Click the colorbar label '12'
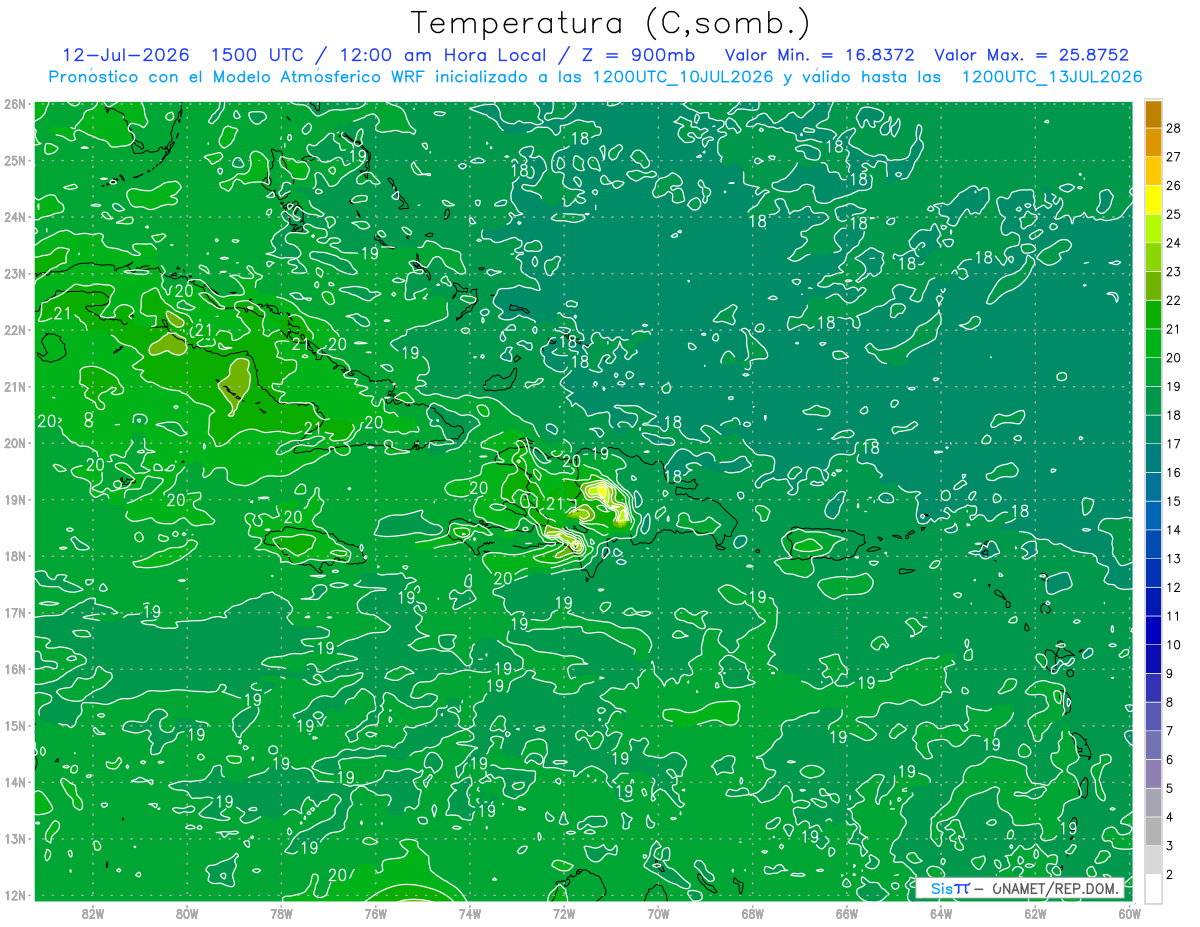The image size is (1200, 927). pos(1174,588)
